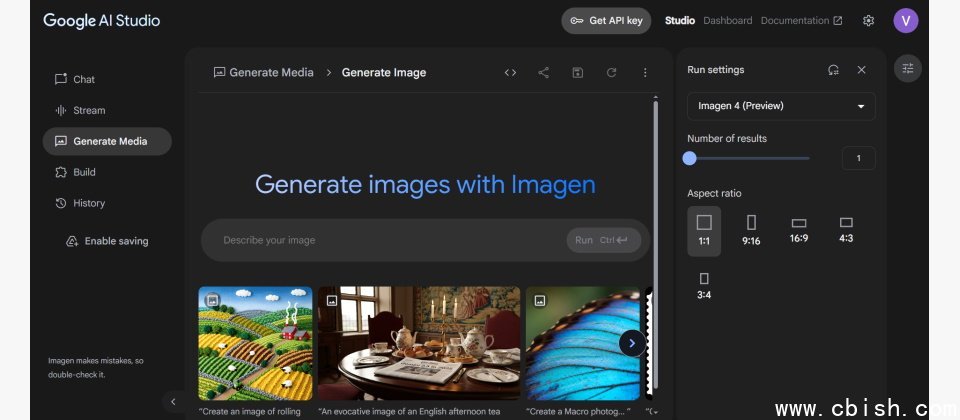Screen dimensions: 960x420
Task: Open History in the sidebar
Action: [107, 203]
